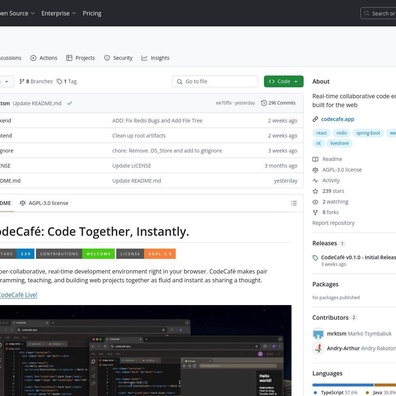396x396 pixels.
Task: Open the Activity link
Action: point(331,180)
